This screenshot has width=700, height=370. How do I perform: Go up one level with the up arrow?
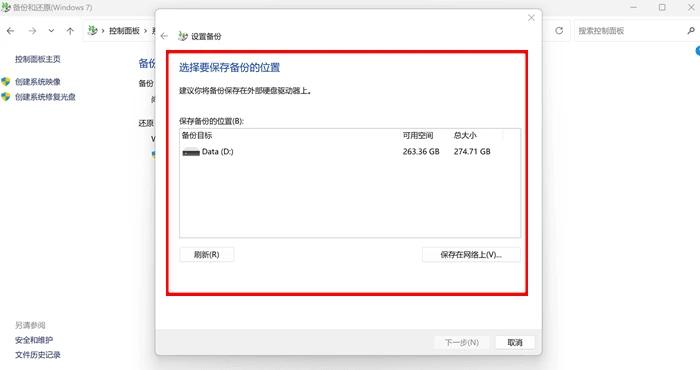pos(70,31)
